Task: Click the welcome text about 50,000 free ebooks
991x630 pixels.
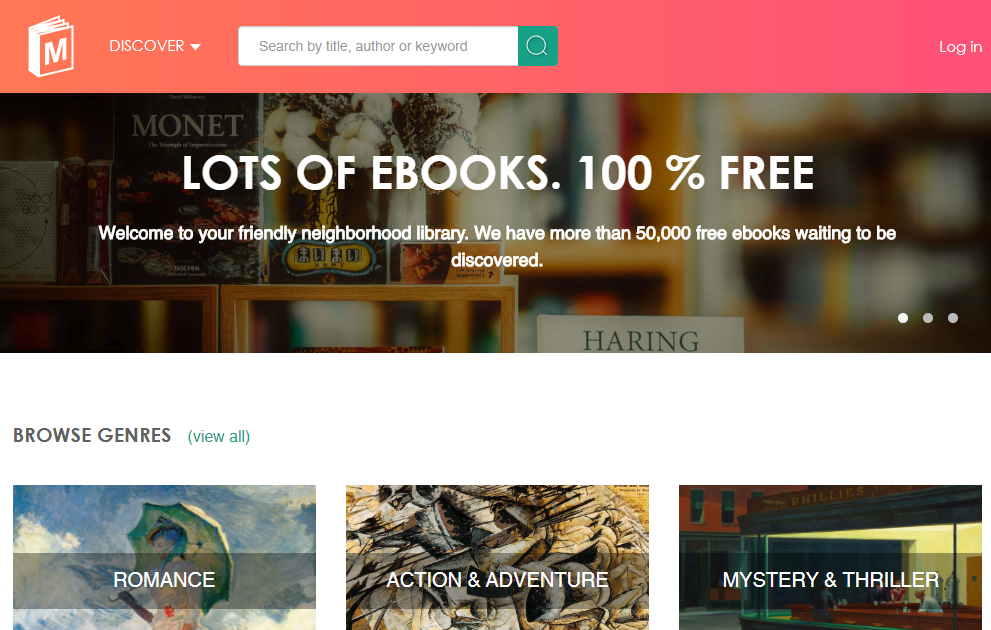Action: (x=497, y=246)
